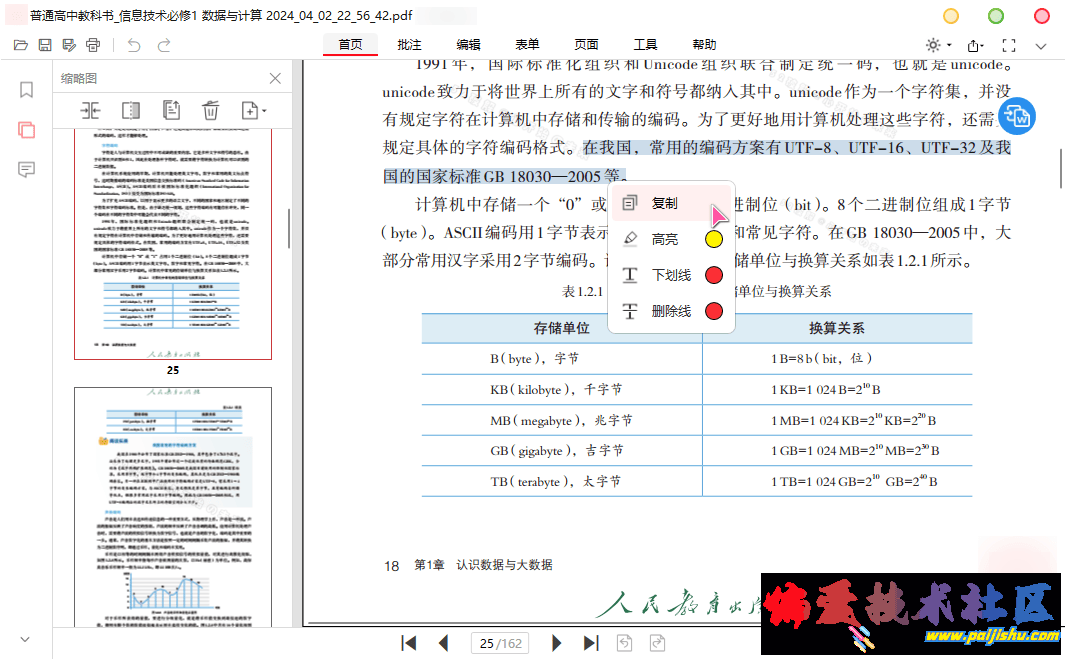Screen dimensions: 1066x660
Task: Open the bookmarks panel from the sidebar
Action: pos(26,90)
